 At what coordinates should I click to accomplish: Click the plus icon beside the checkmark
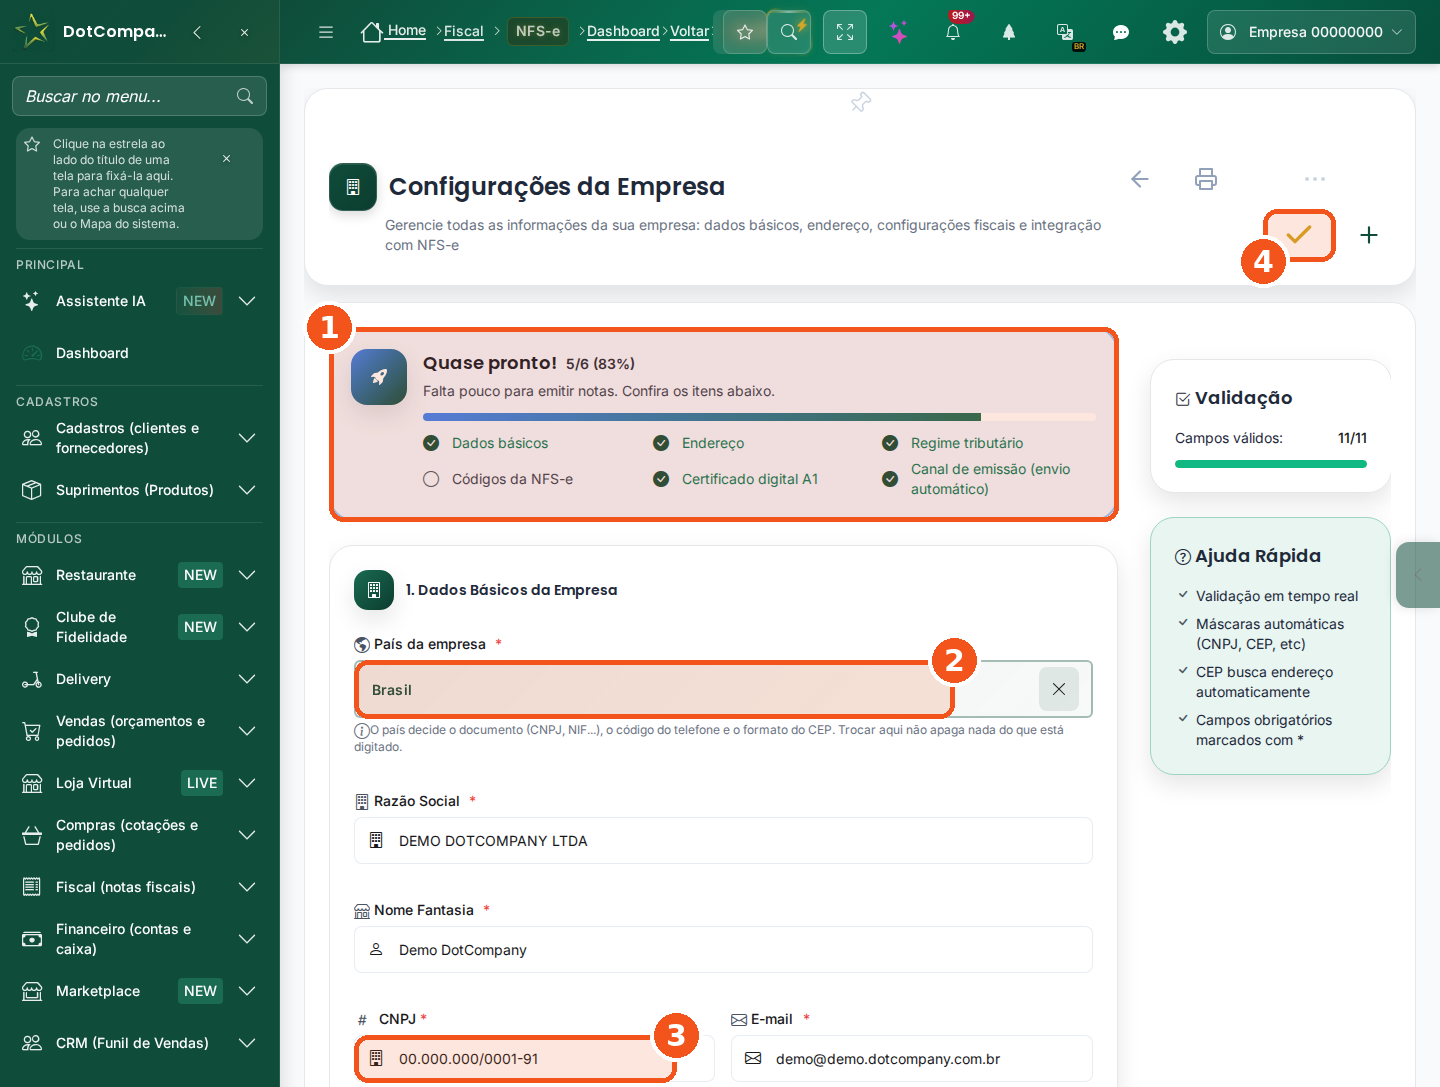point(1369,235)
